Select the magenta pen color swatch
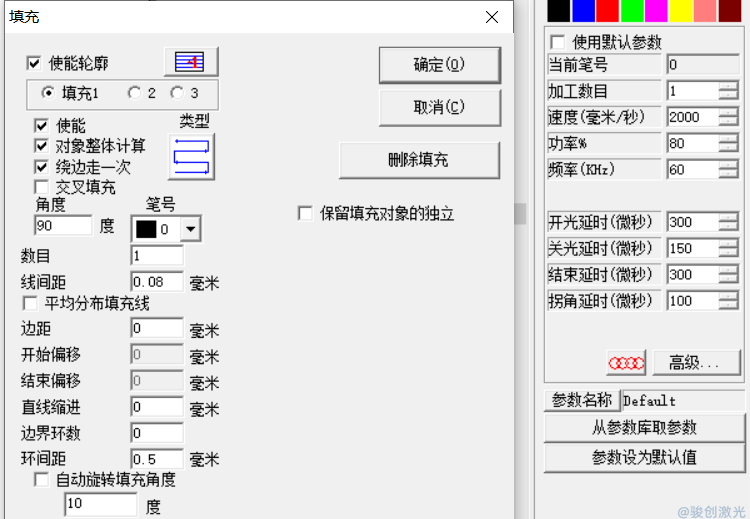 (x=656, y=11)
